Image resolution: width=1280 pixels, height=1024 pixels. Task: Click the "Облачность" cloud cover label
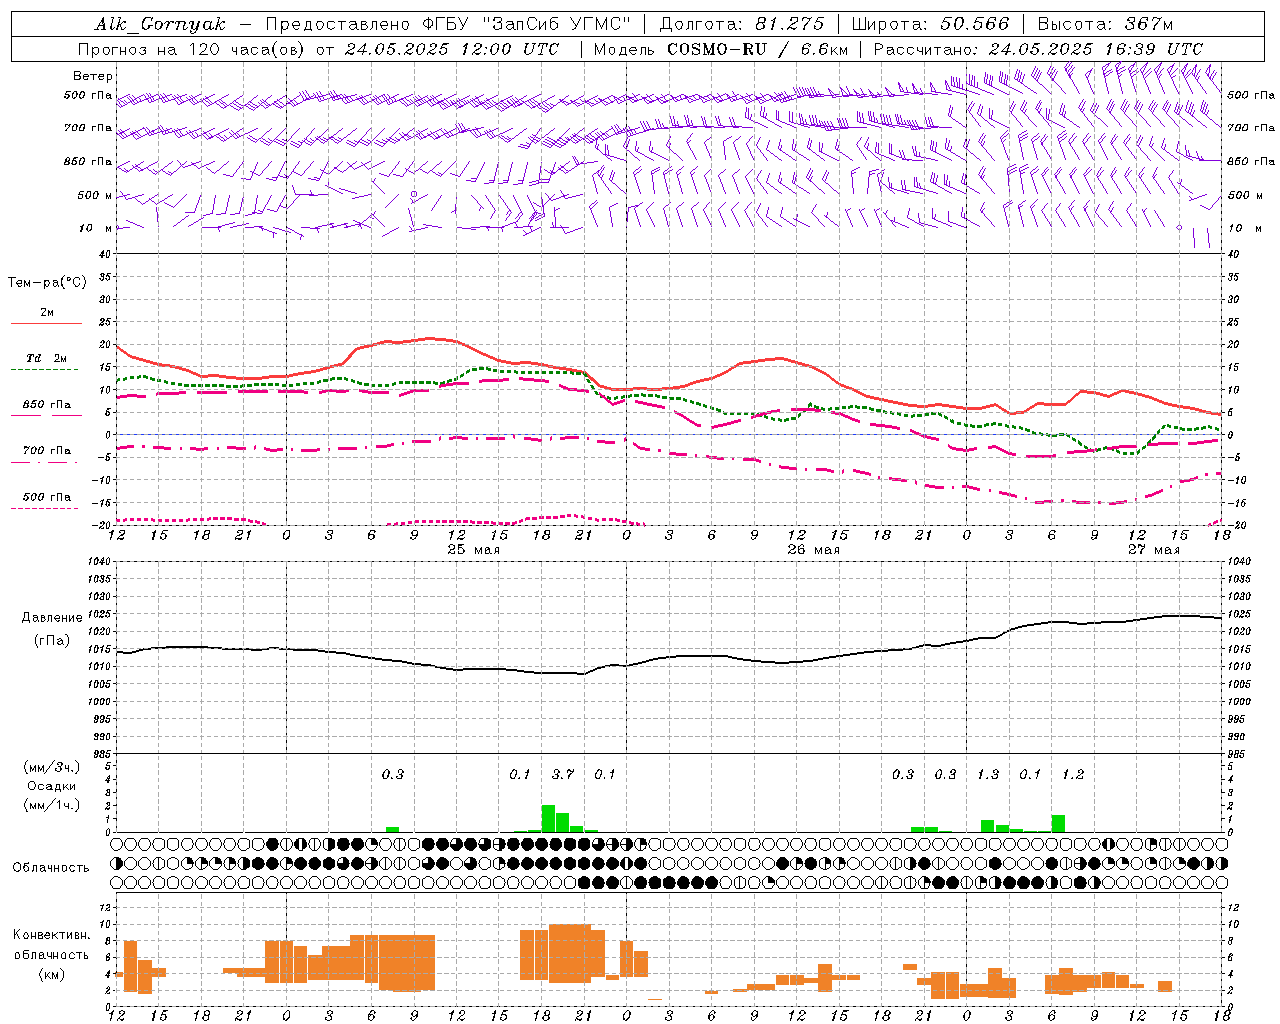point(51,868)
